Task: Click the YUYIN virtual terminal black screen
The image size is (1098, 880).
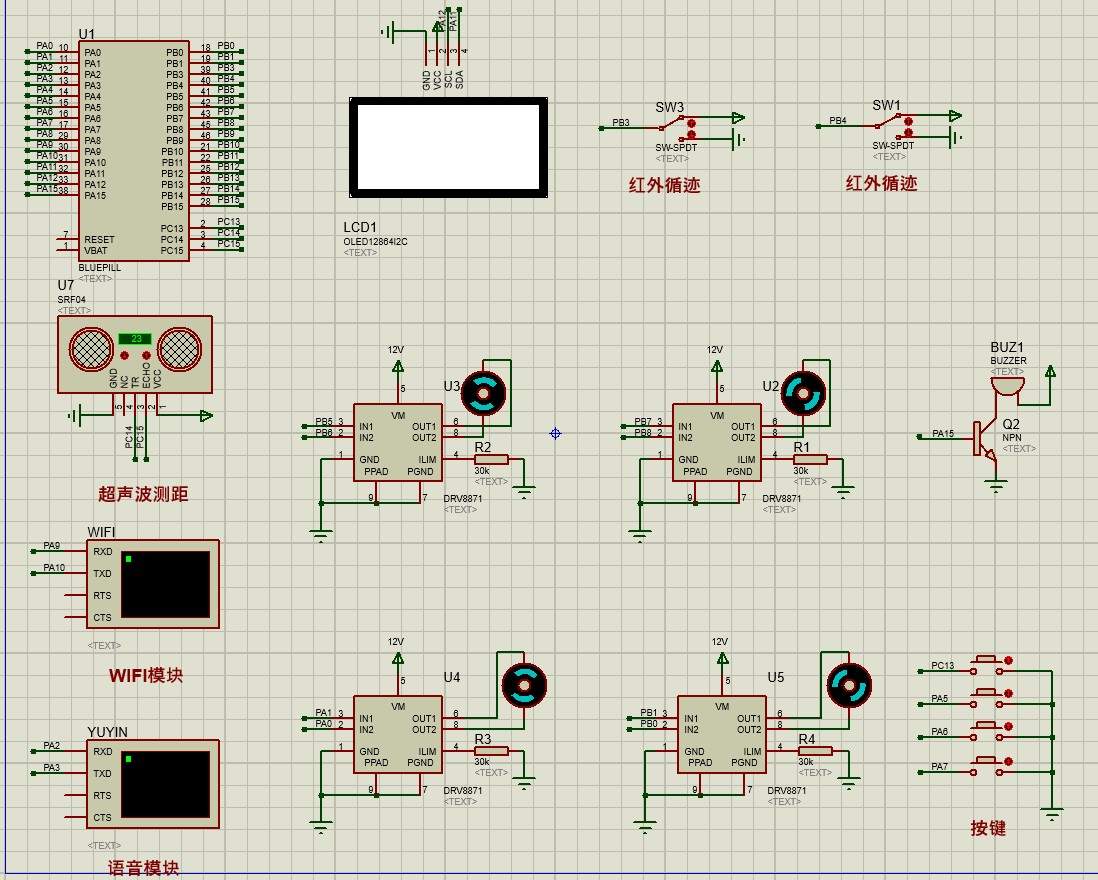Action: click(166, 785)
